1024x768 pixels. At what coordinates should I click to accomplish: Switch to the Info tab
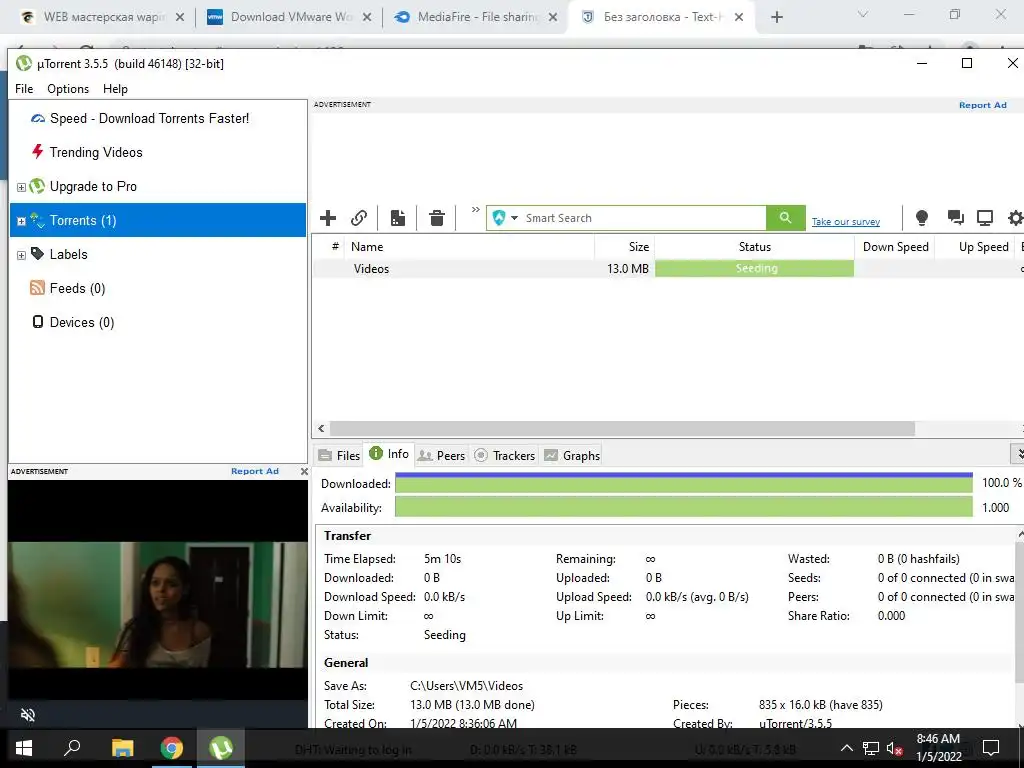(389, 454)
